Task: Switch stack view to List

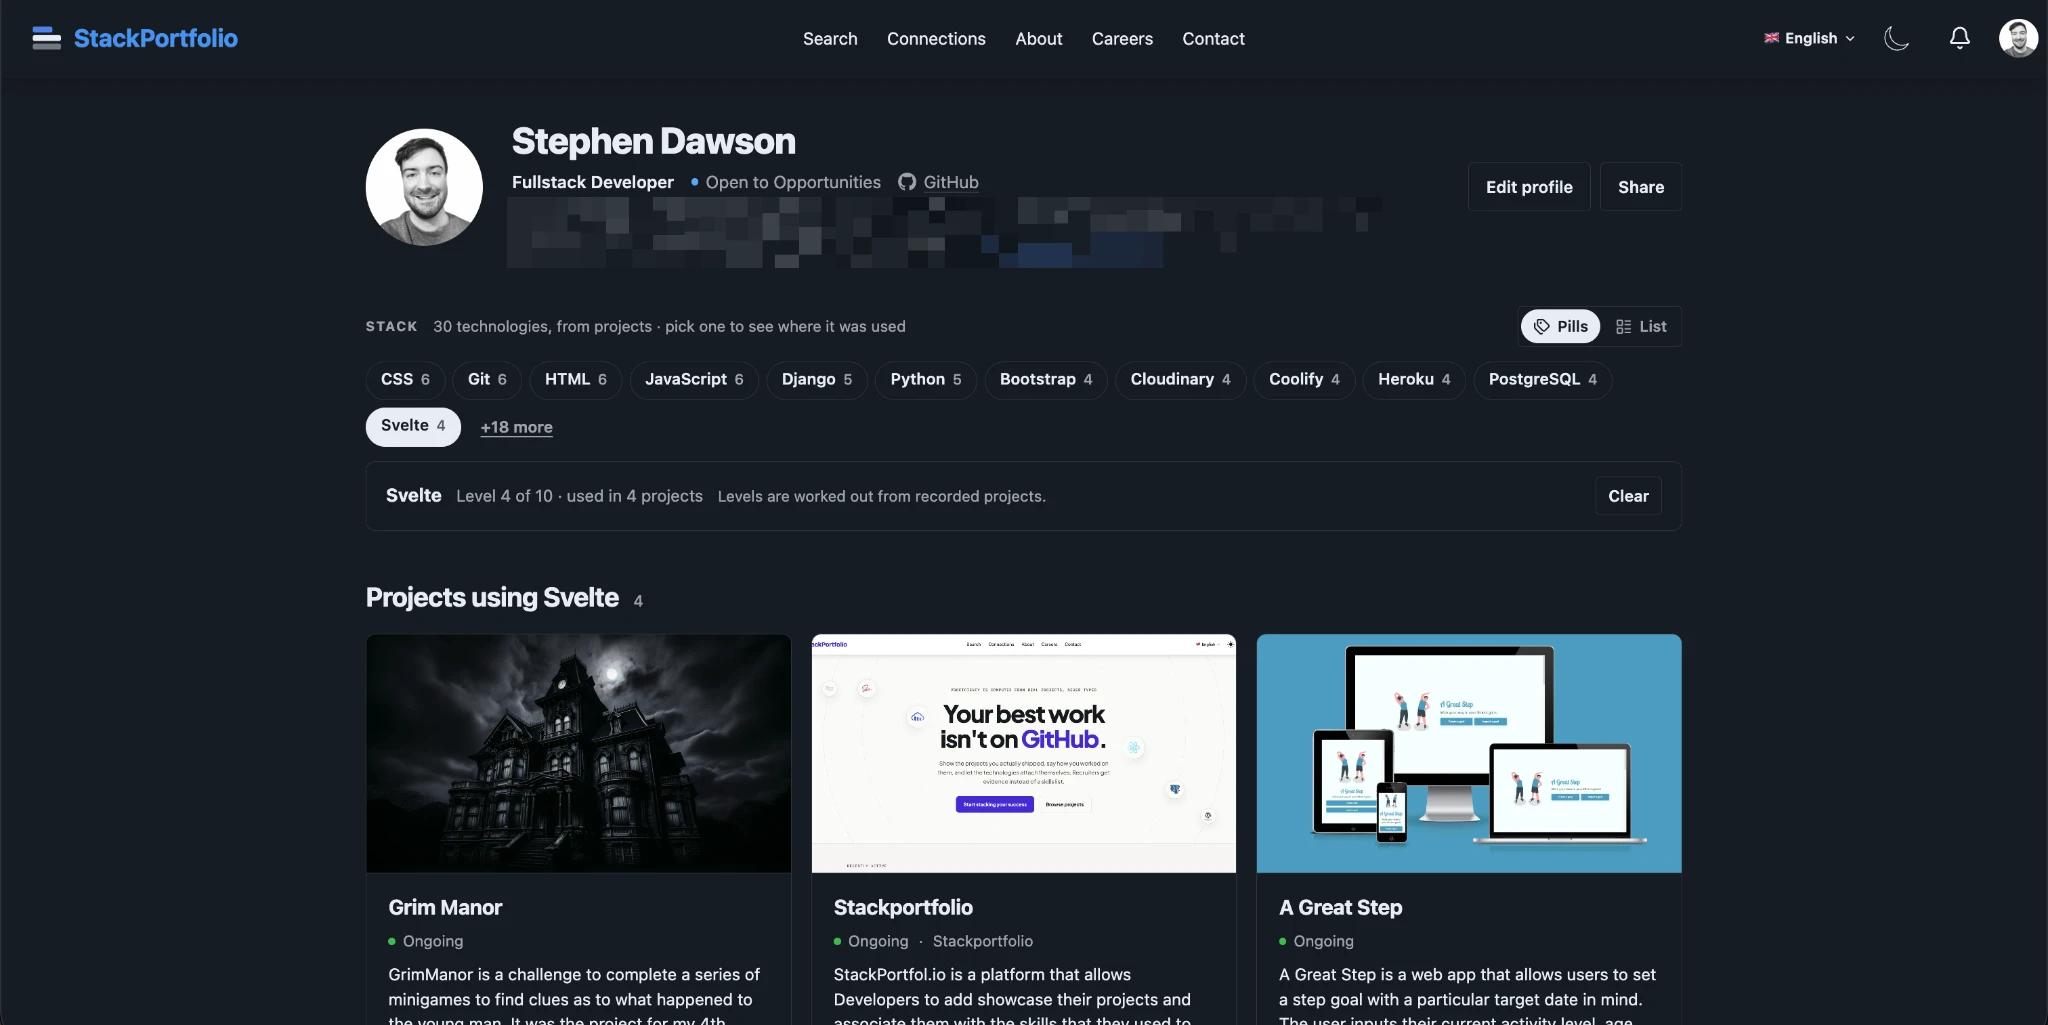Action: [x=1641, y=326]
